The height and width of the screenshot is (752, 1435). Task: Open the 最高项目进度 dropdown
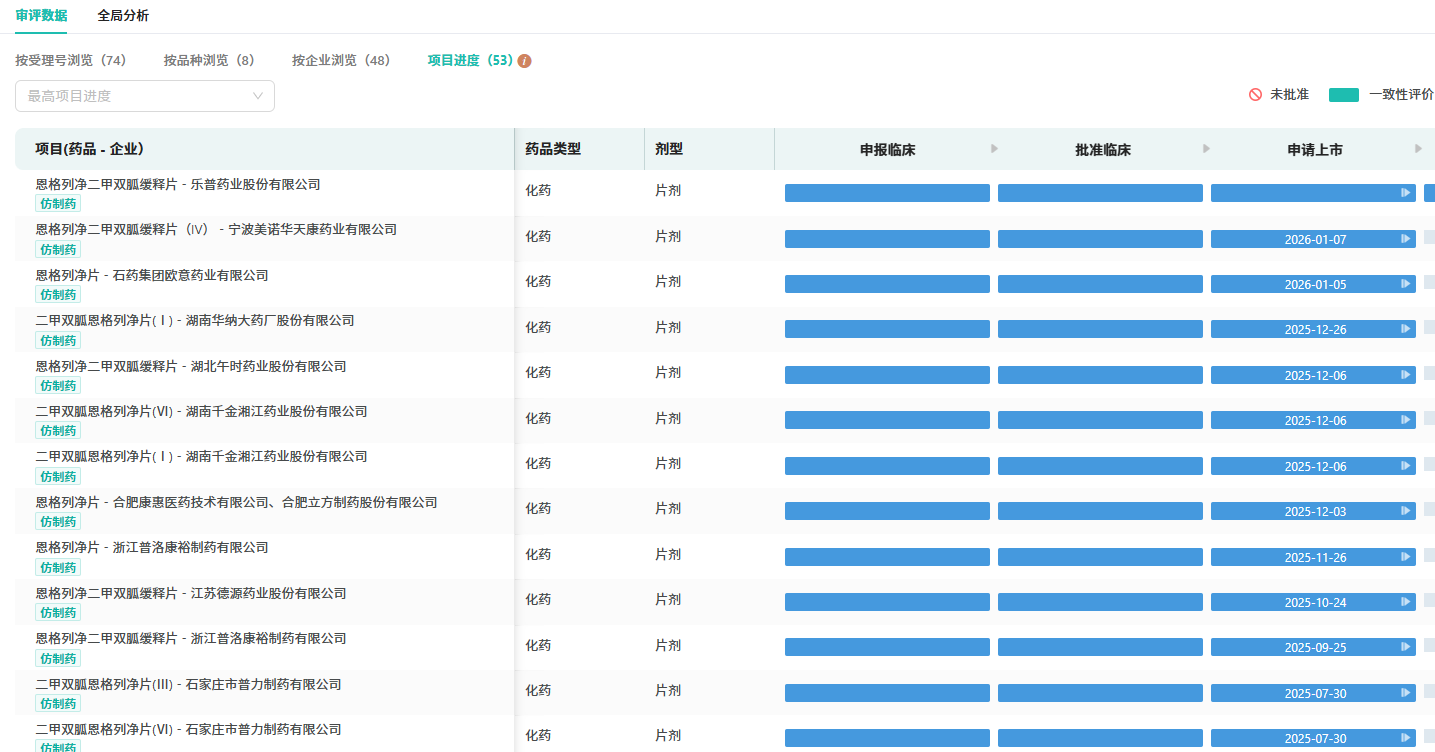[x=144, y=96]
